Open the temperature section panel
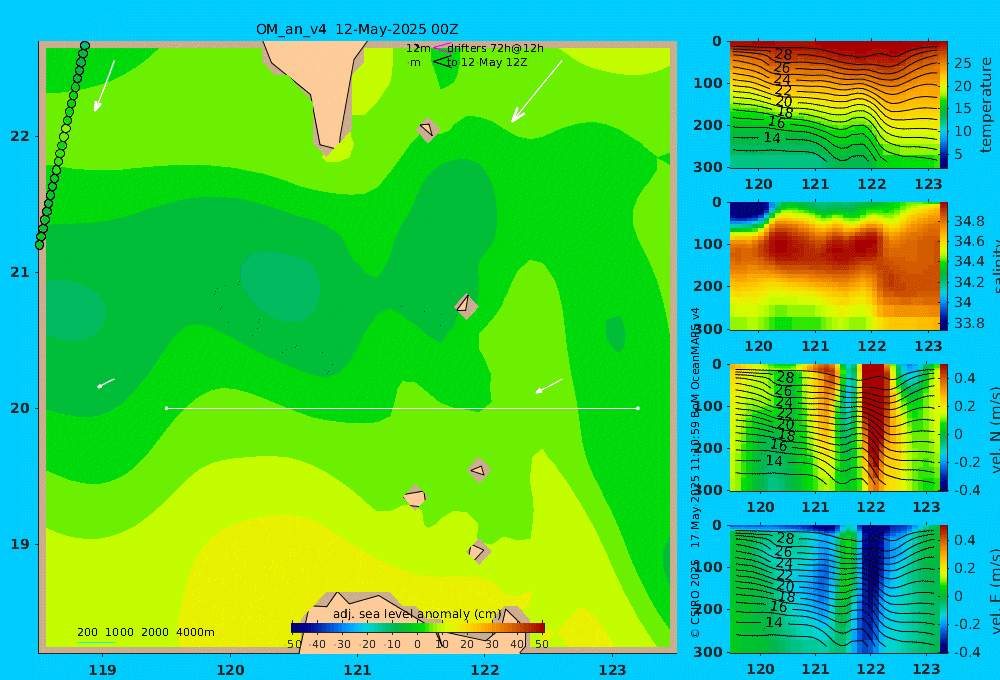 click(x=834, y=105)
